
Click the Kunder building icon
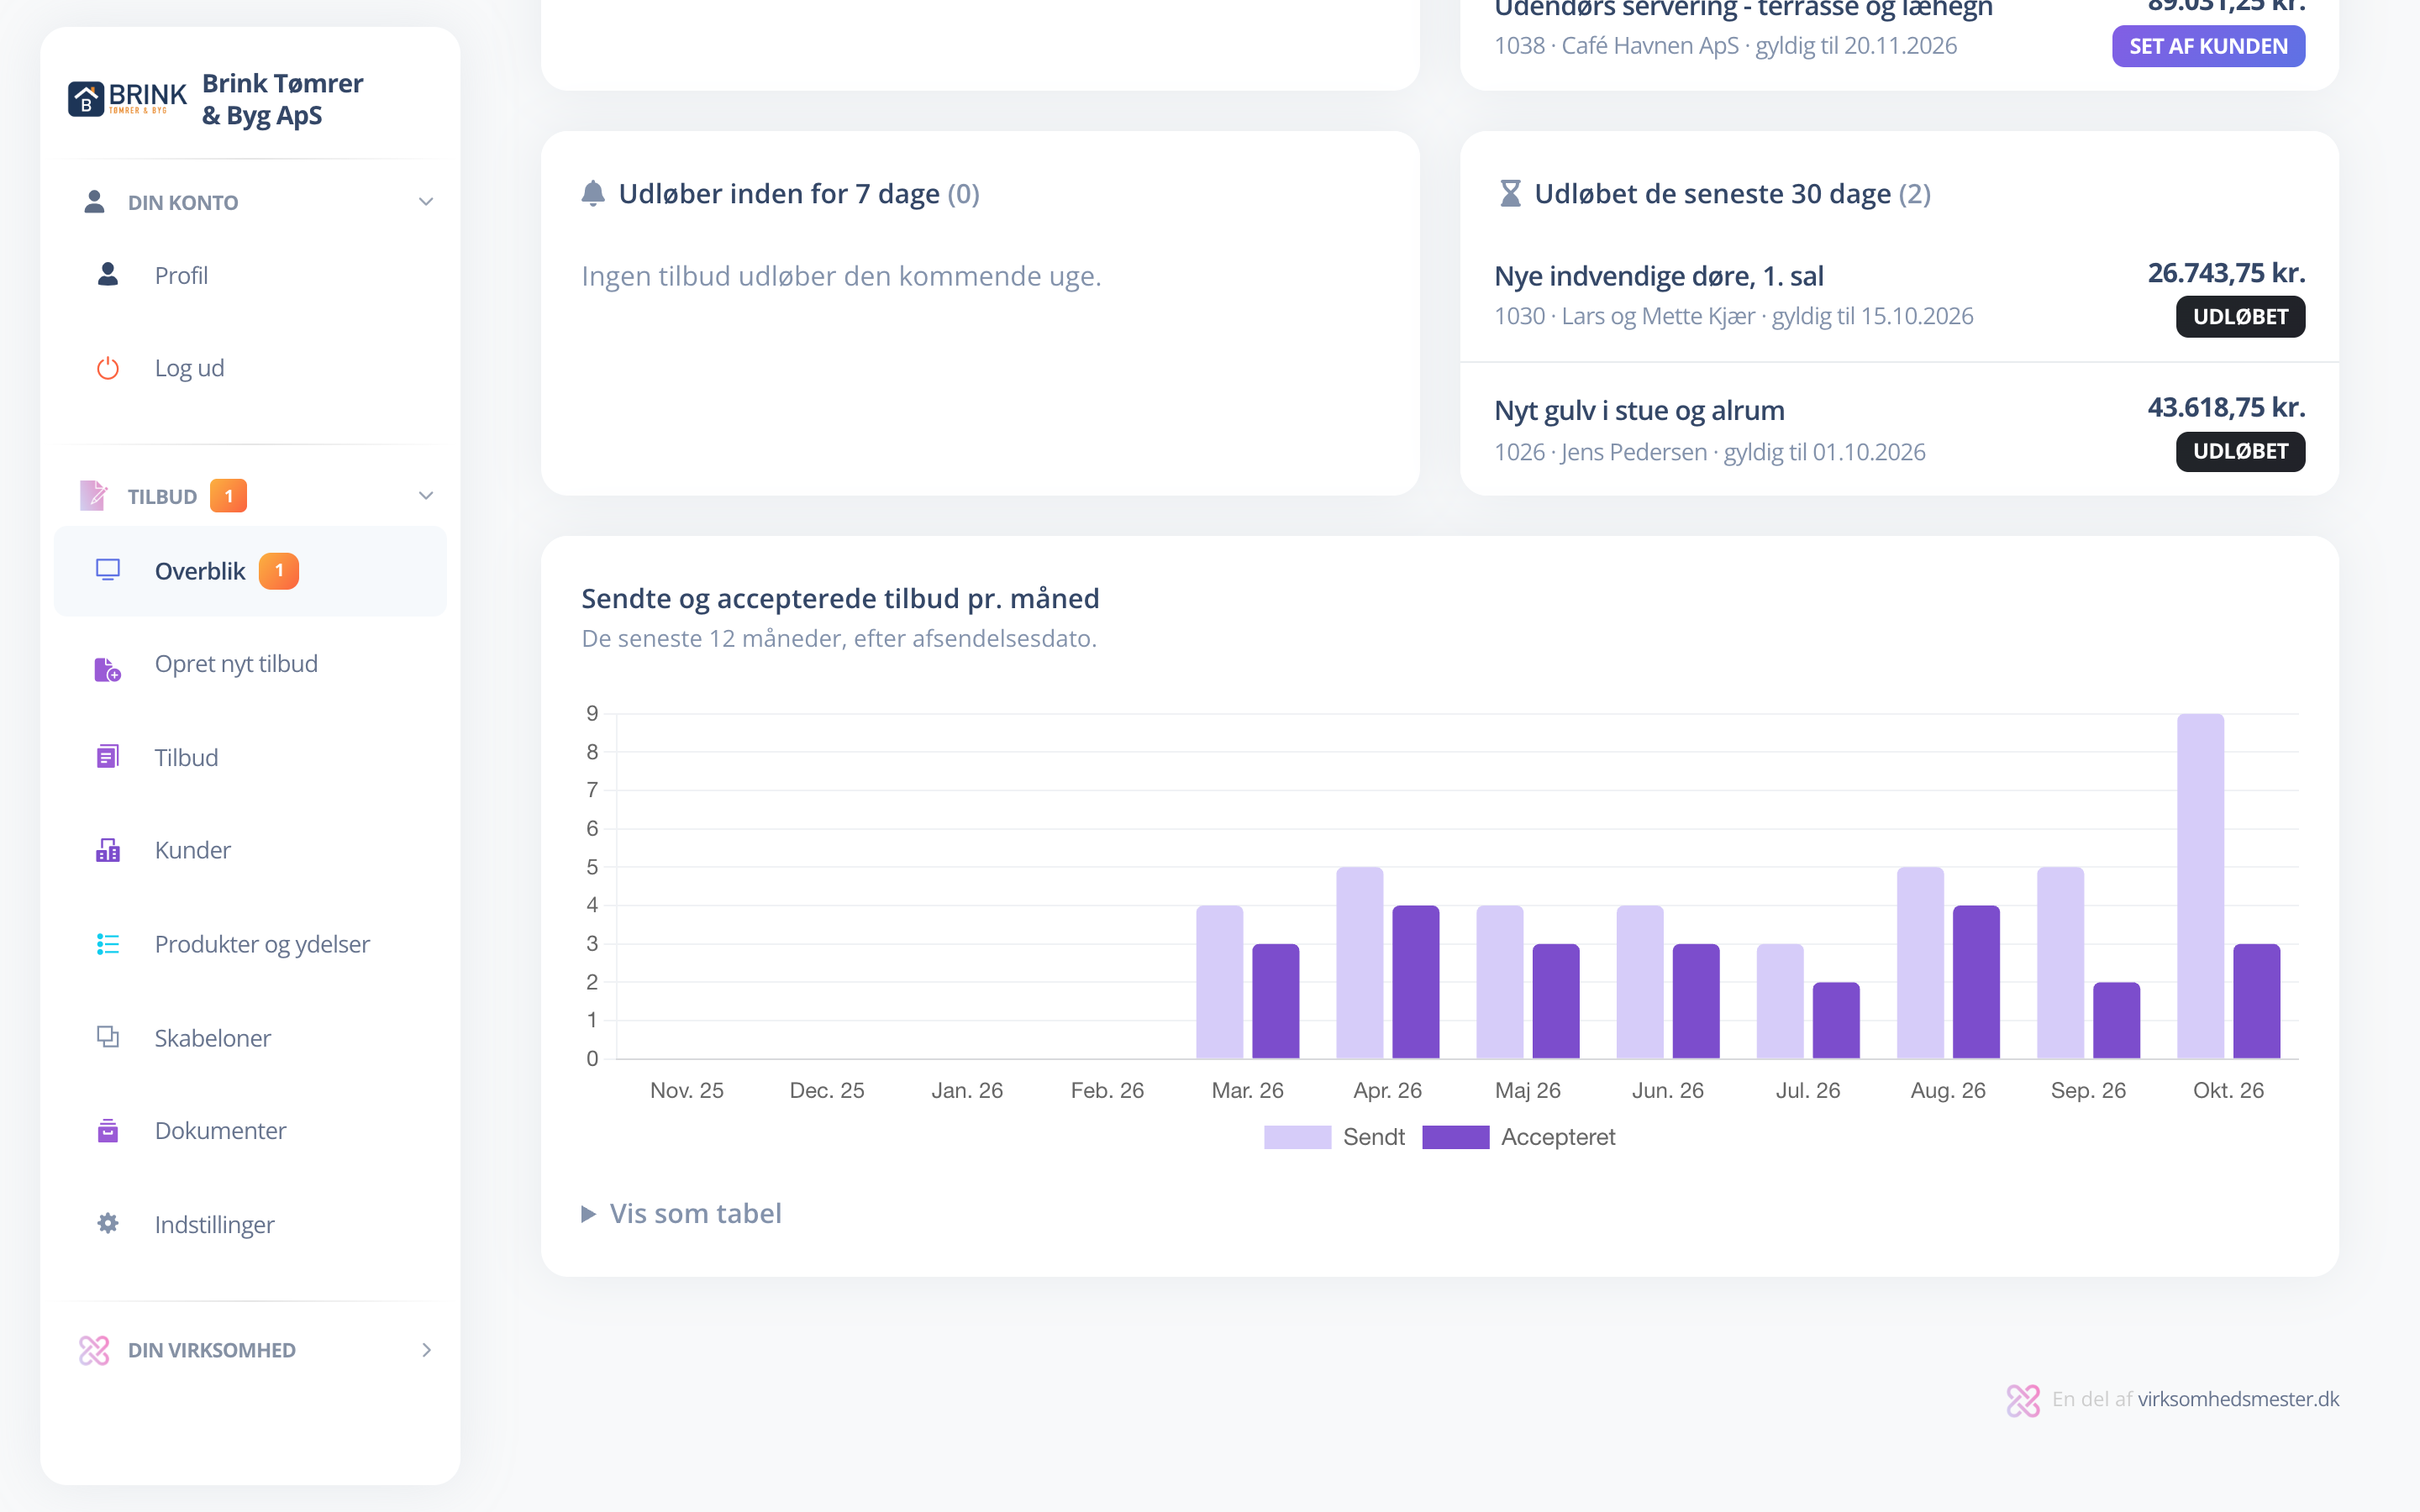coord(108,850)
